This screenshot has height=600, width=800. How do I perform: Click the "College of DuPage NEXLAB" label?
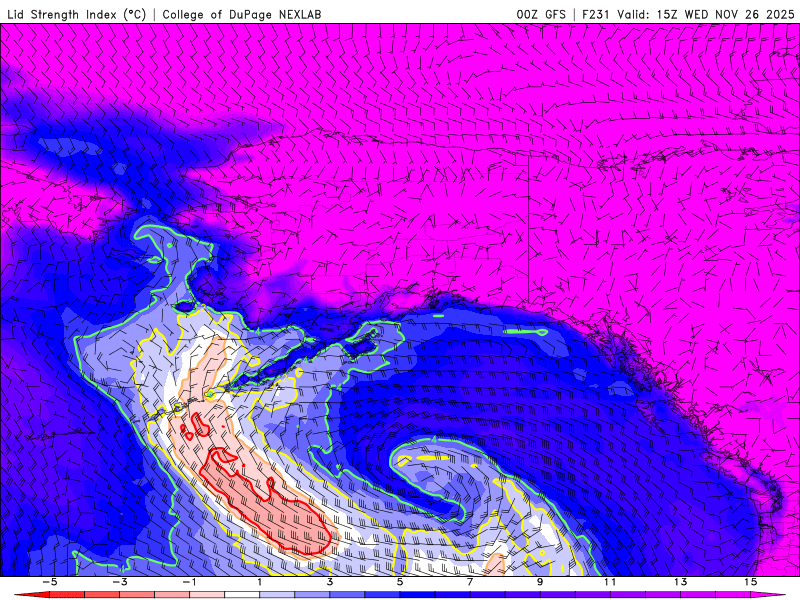point(242,14)
